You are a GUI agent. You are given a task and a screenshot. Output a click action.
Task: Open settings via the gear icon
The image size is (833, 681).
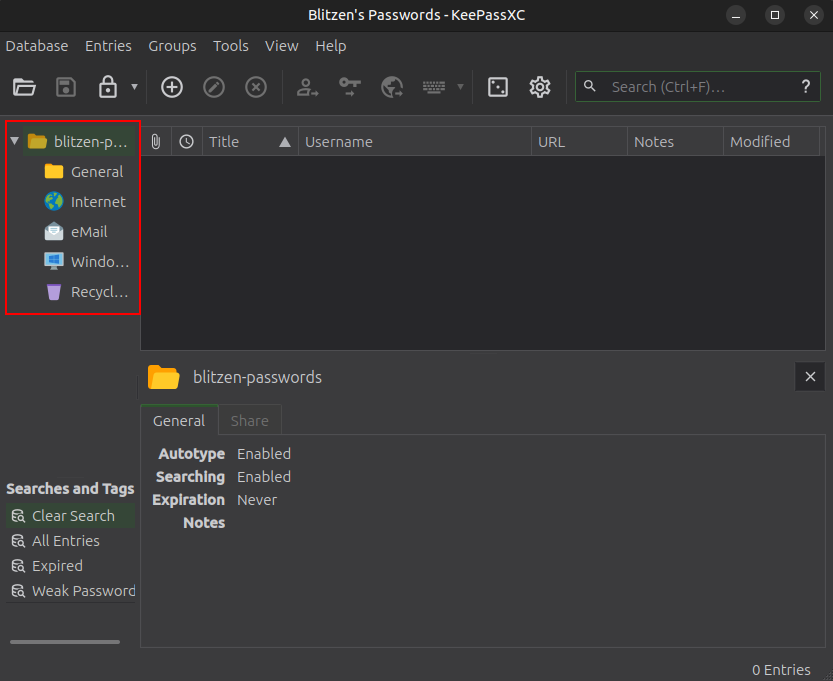(x=540, y=87)
